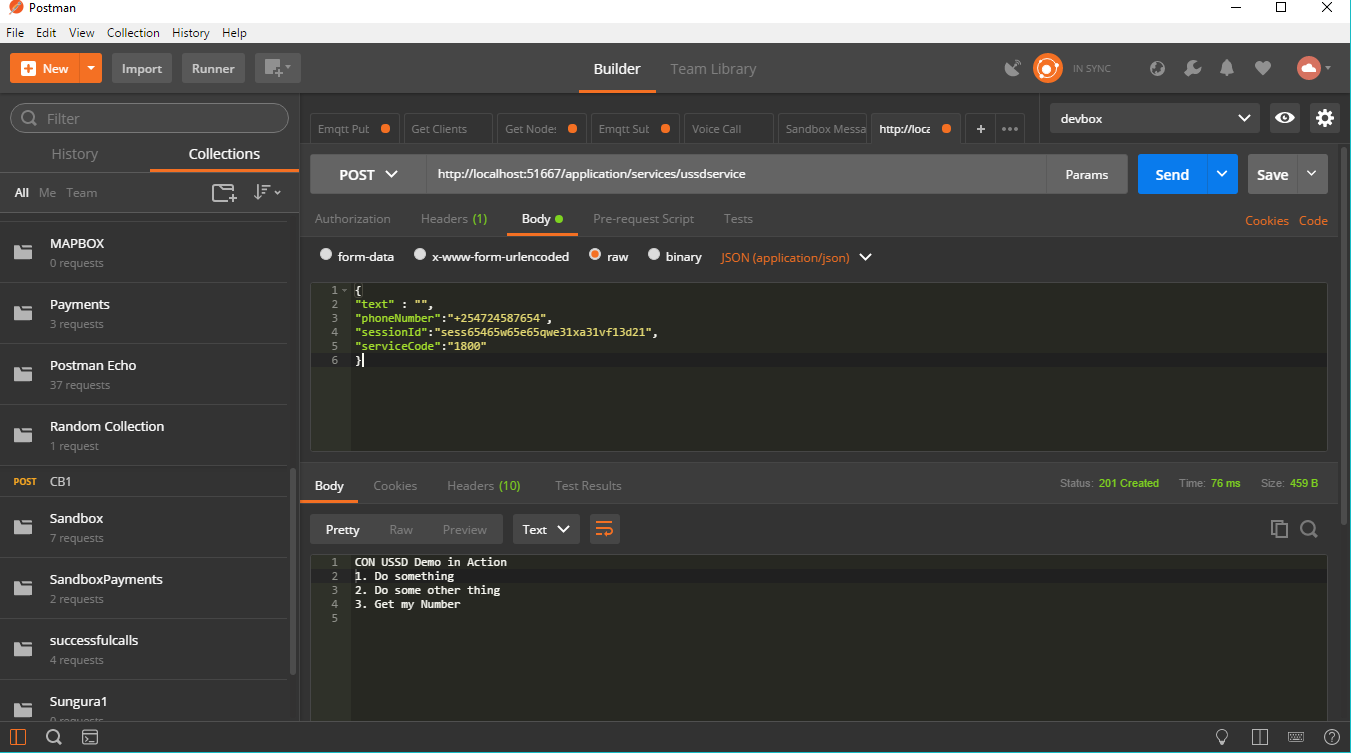Image resolution: width=1351 pixels, height=753 pixels.
Task: Switch response view to Preview
Action: click(465, 529)
